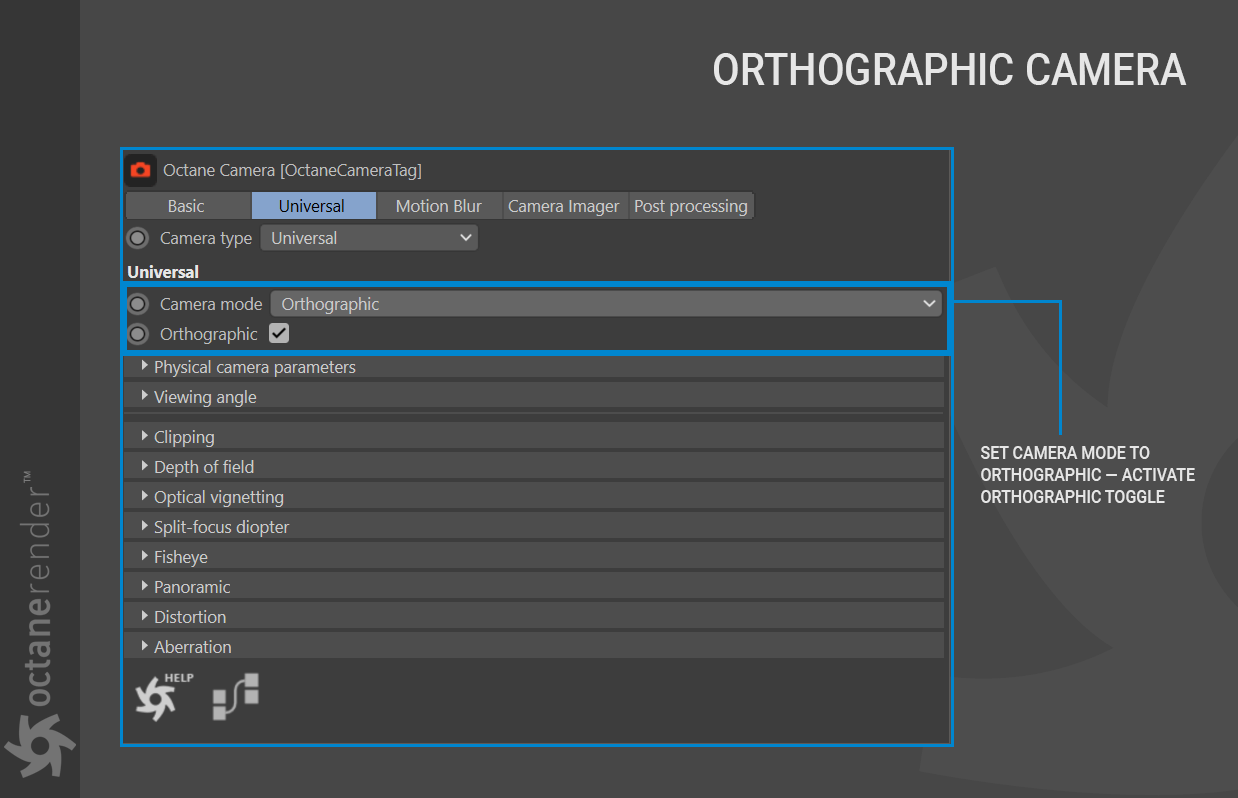1238x798 pixels.
Task: Expand the Clipping section
Action: click(534, 437)
